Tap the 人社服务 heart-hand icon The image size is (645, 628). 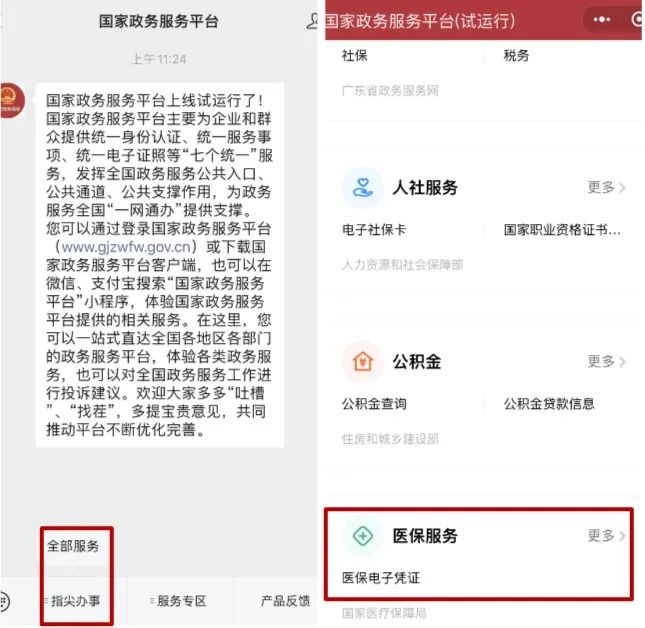(x=363, y=188)
